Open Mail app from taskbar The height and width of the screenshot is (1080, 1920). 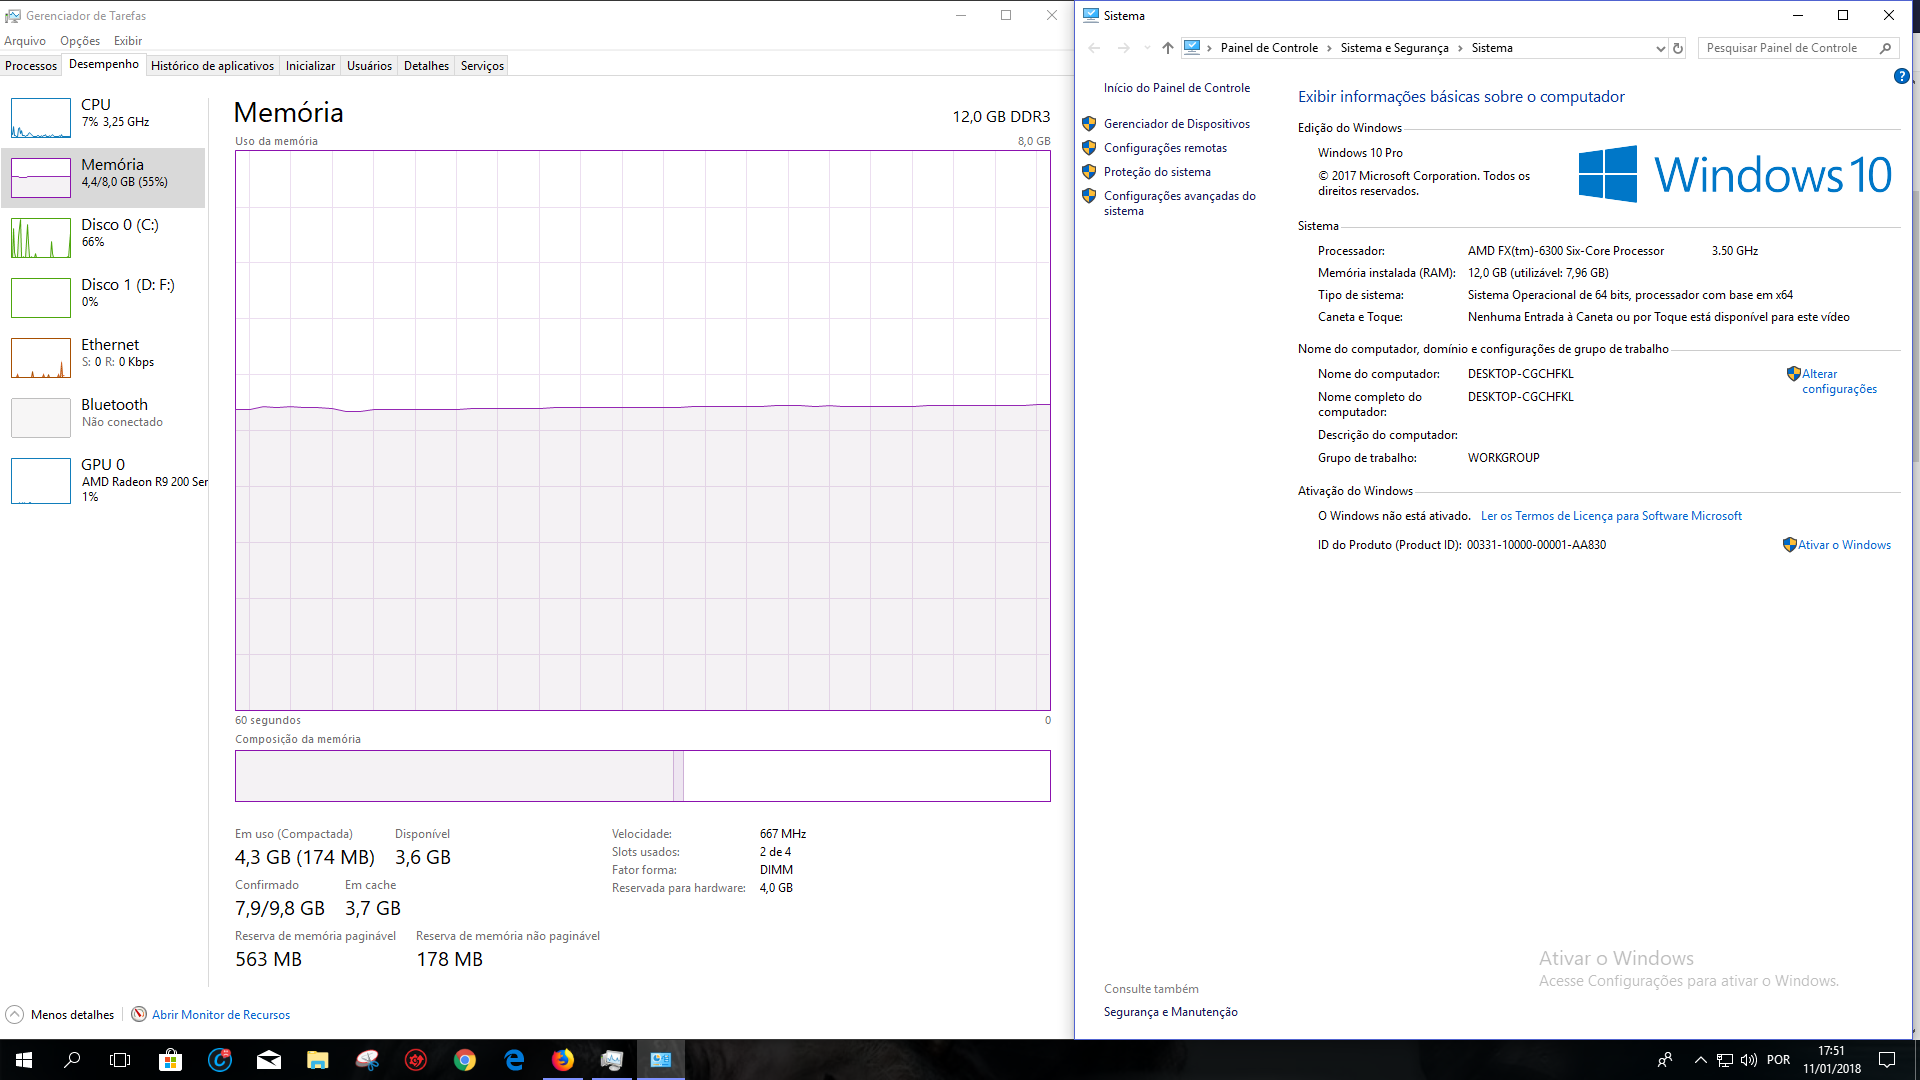tap(269, 1060)
